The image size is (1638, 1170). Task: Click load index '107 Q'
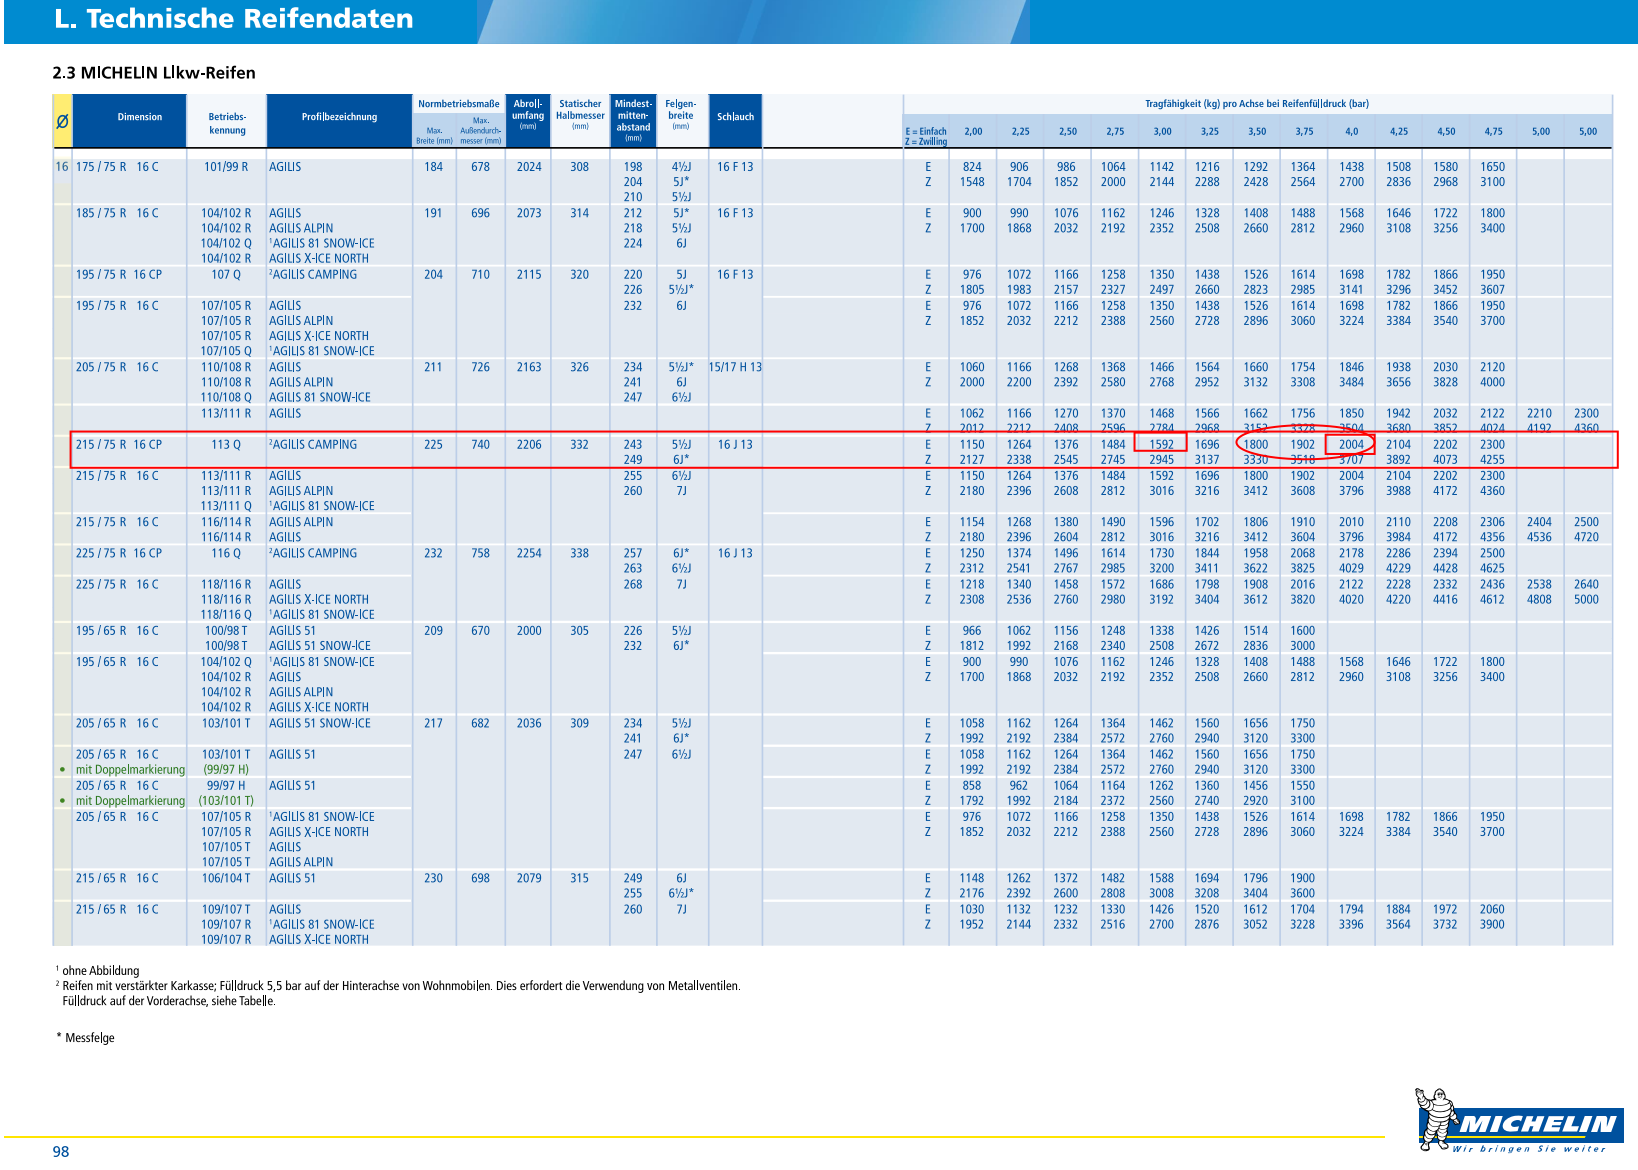coord(226,274)
